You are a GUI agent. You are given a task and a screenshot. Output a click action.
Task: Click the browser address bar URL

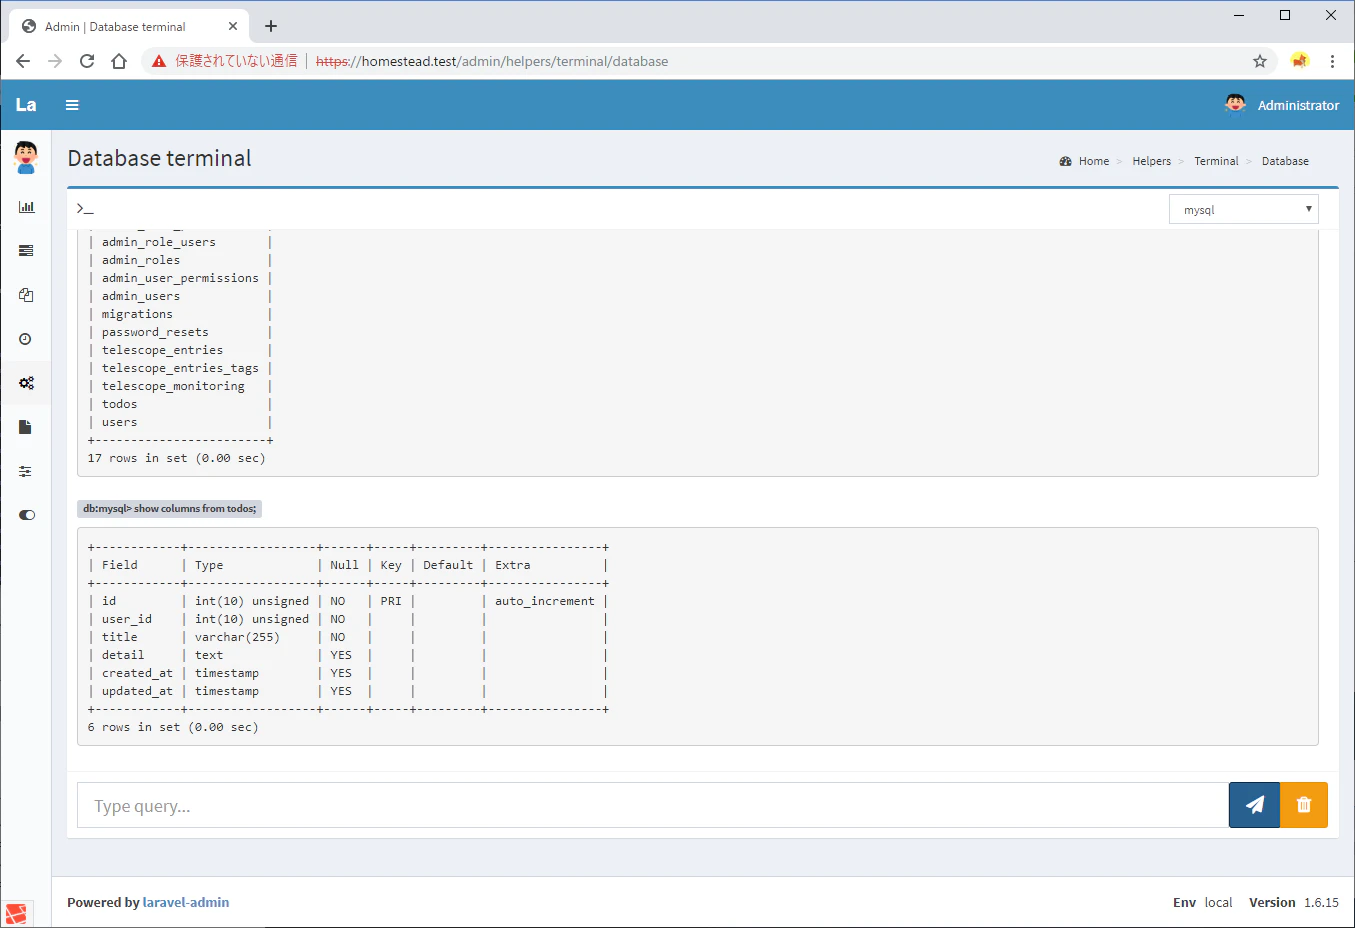click(x=492, y=61)
